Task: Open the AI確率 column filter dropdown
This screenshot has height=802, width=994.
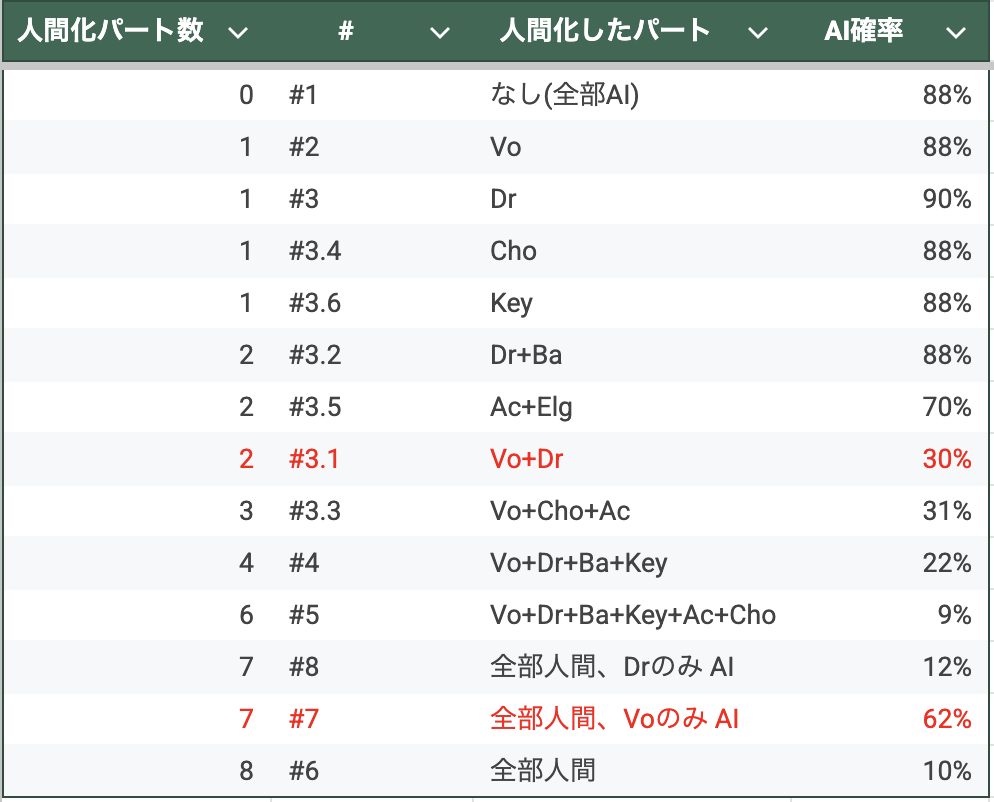Action: (955, 32)
